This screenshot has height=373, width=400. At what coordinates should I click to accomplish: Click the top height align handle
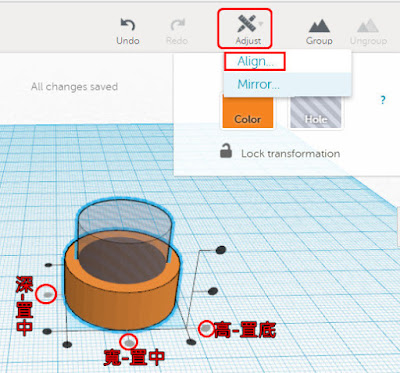pyautogui.click(x=221, y=249)
